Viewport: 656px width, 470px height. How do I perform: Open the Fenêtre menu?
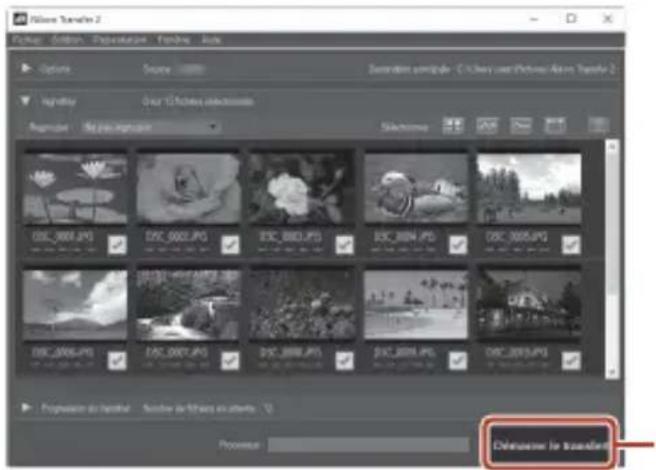point(174,40)
